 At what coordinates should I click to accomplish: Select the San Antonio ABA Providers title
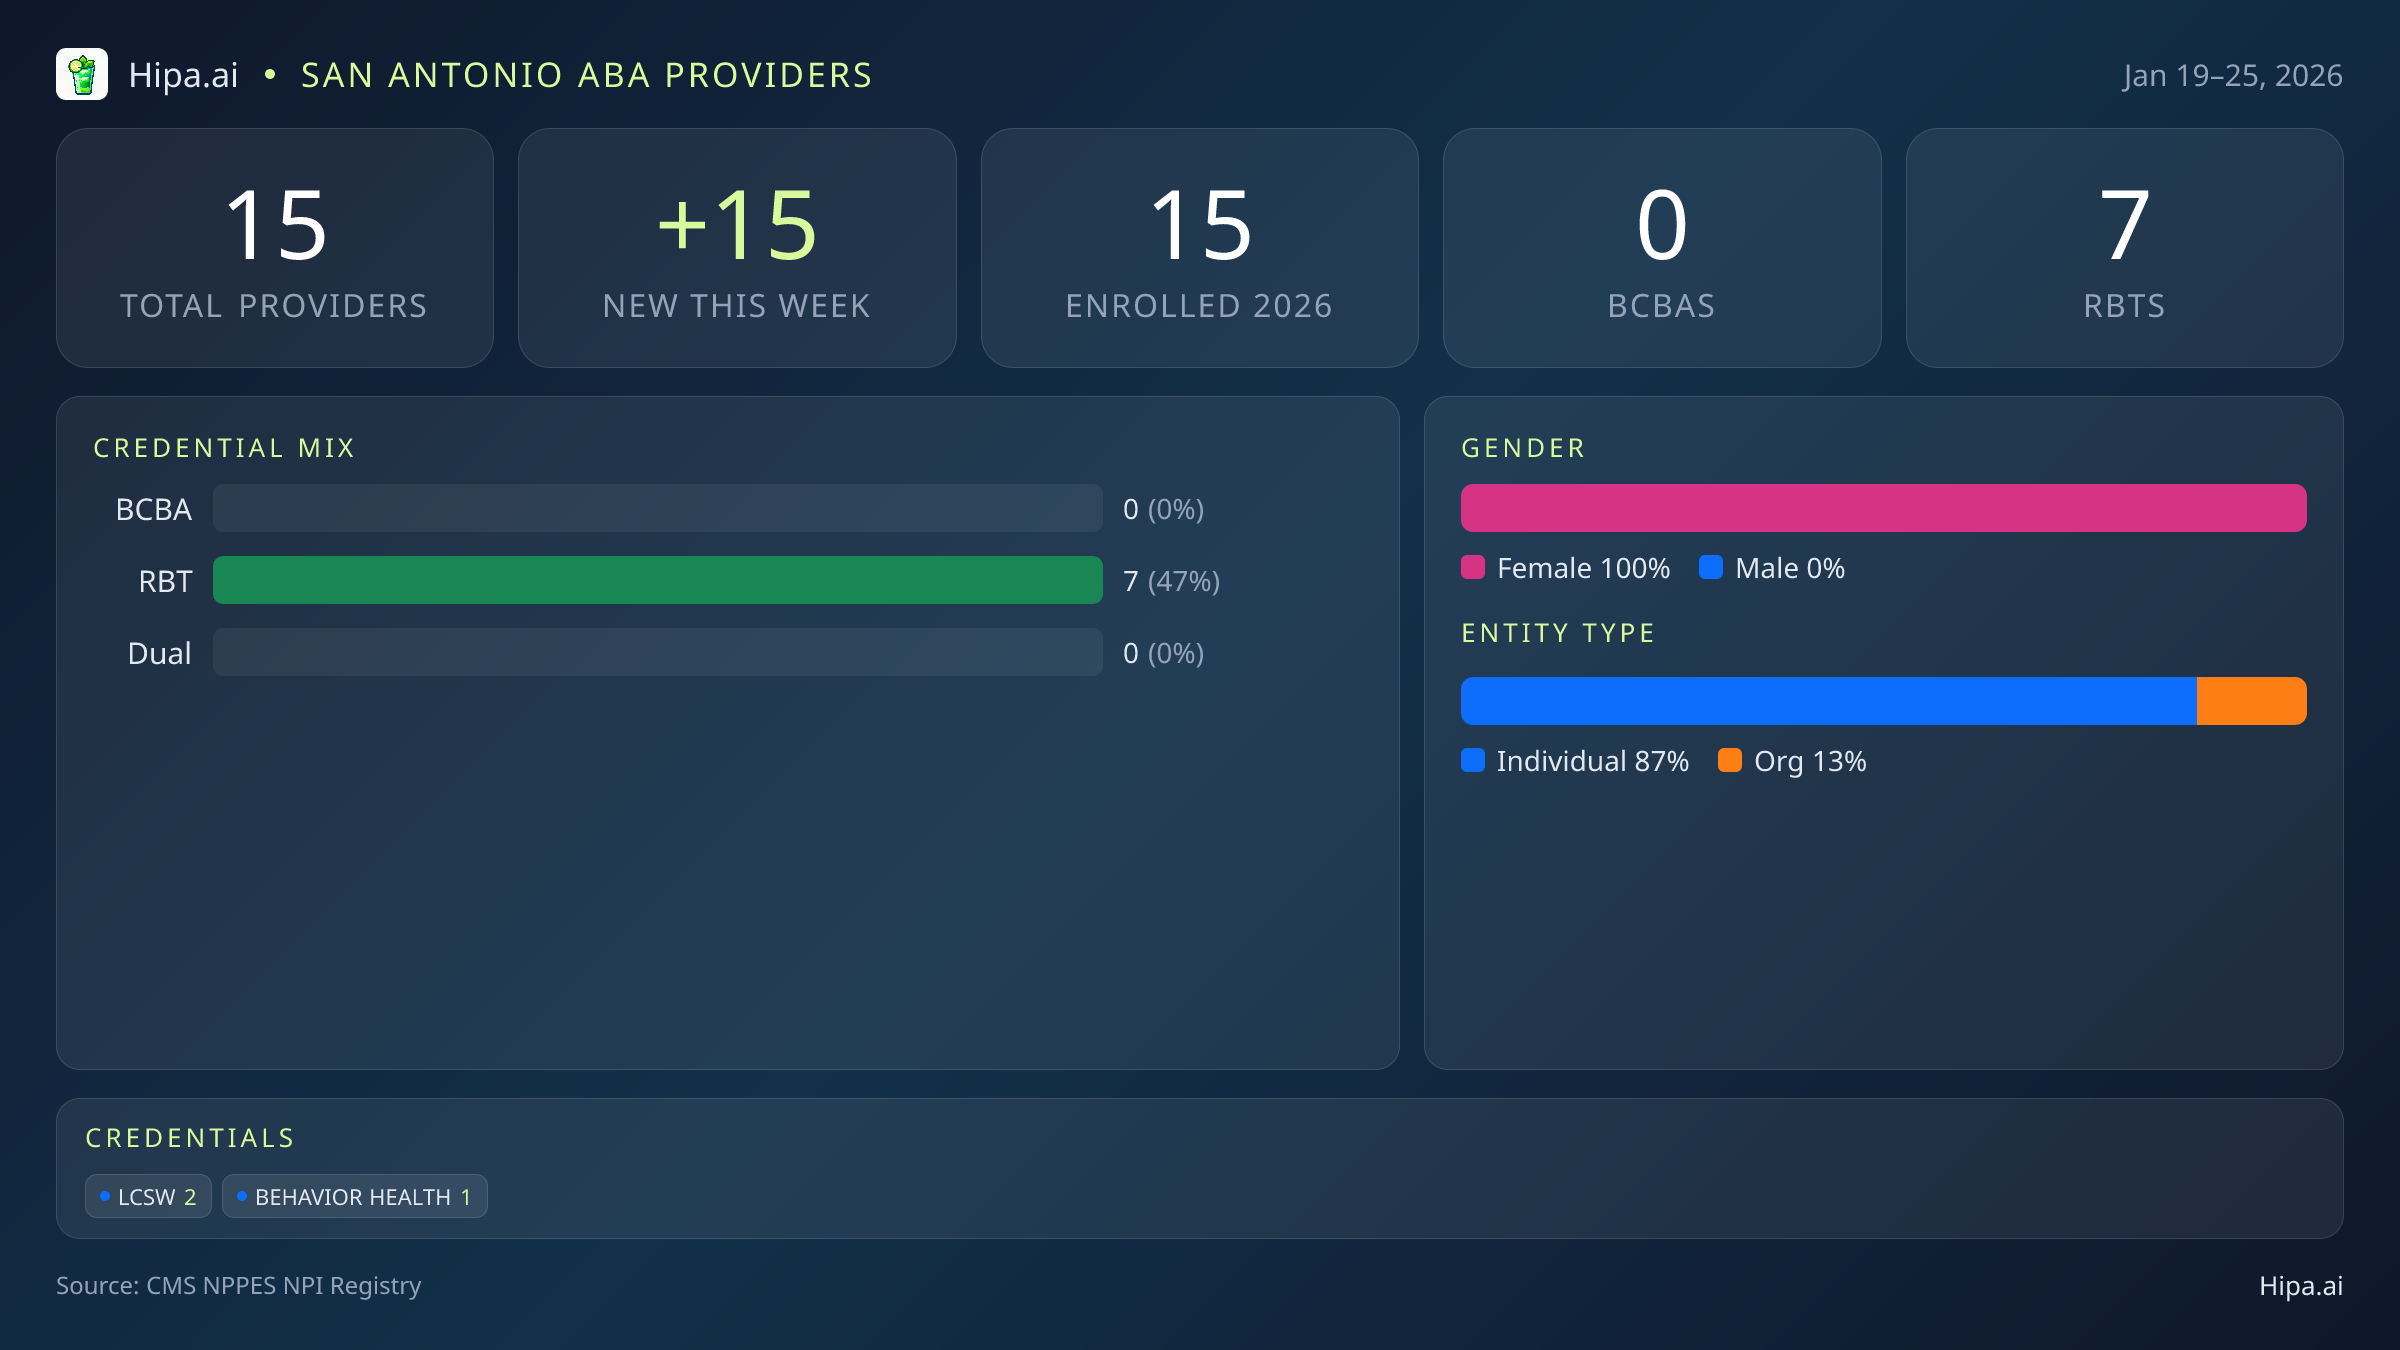click(x=587, y=74)
